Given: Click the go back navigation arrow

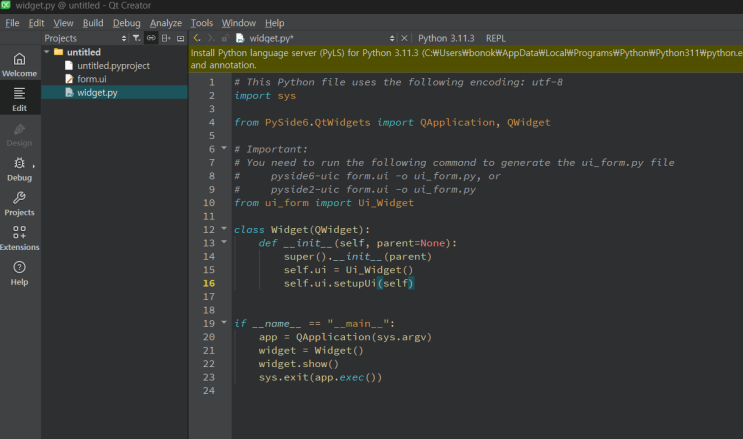Looking at the screenshot, I should coord(197,38).
